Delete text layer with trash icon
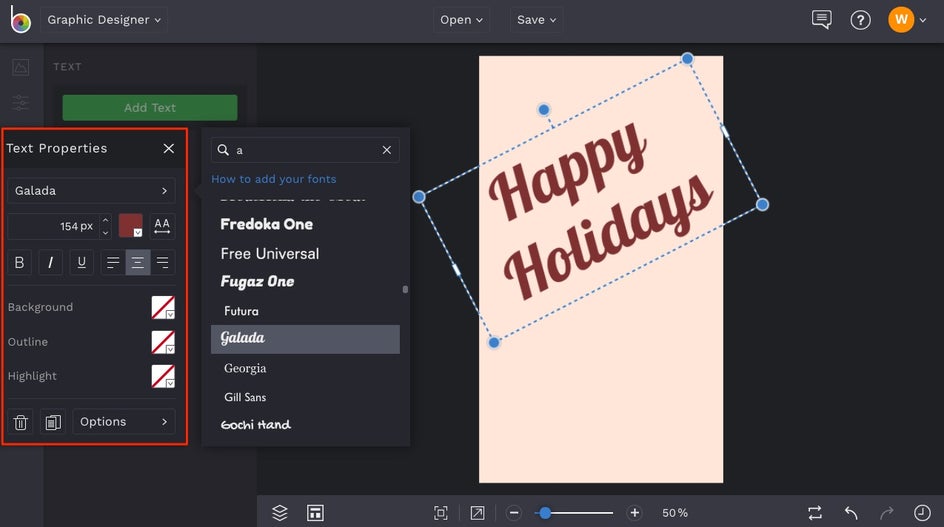 20,422
